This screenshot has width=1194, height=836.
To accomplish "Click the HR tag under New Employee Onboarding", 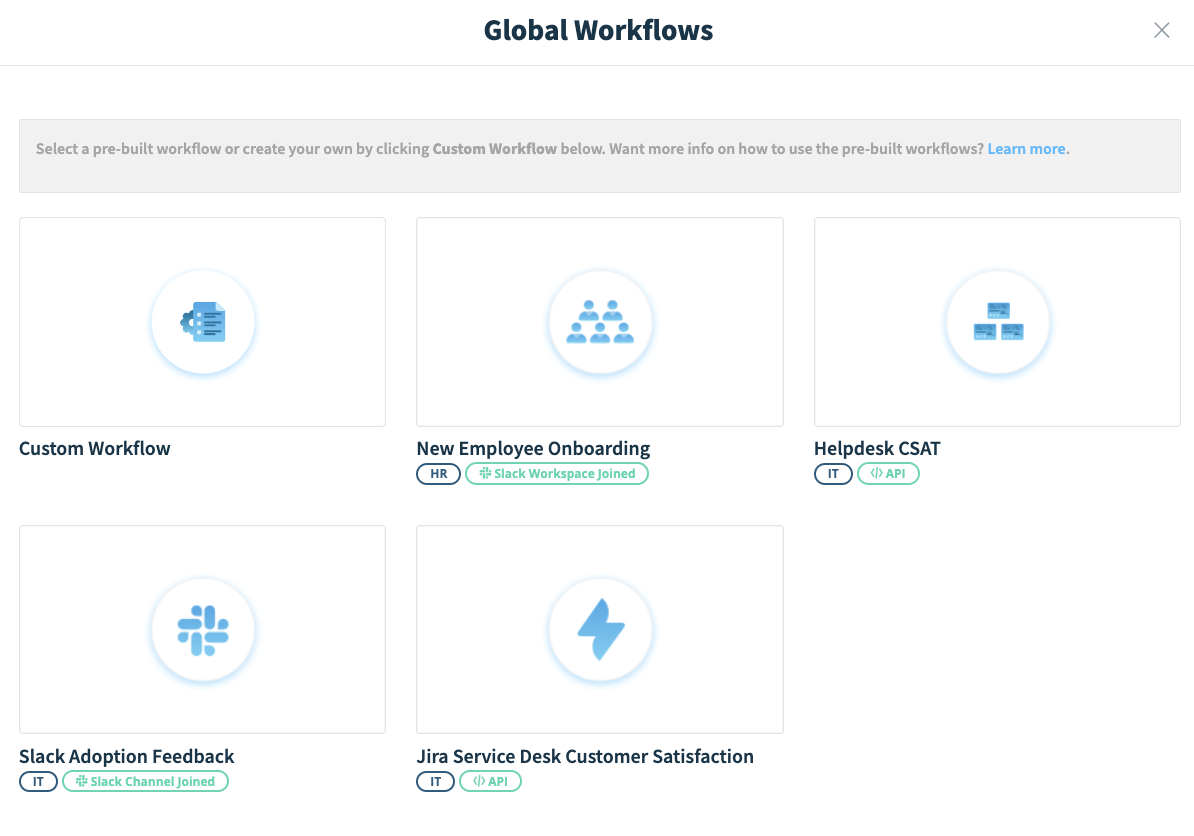I will pyautogui.click(x=439, y=474).
